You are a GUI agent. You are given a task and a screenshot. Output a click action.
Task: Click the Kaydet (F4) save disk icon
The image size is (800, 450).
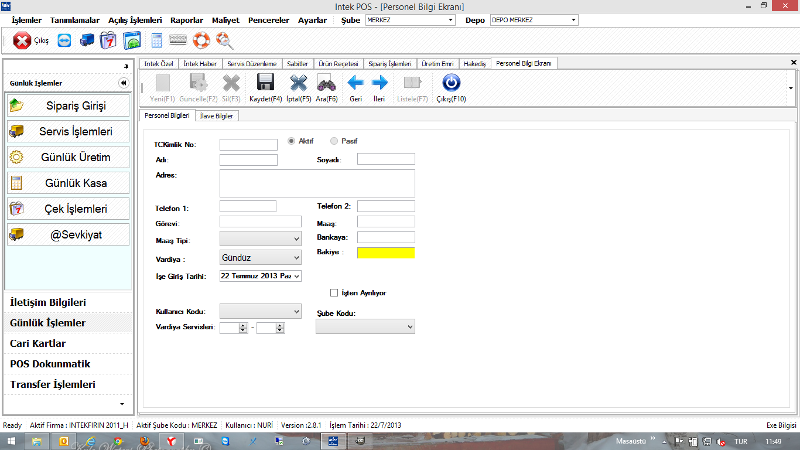[265, 83]
